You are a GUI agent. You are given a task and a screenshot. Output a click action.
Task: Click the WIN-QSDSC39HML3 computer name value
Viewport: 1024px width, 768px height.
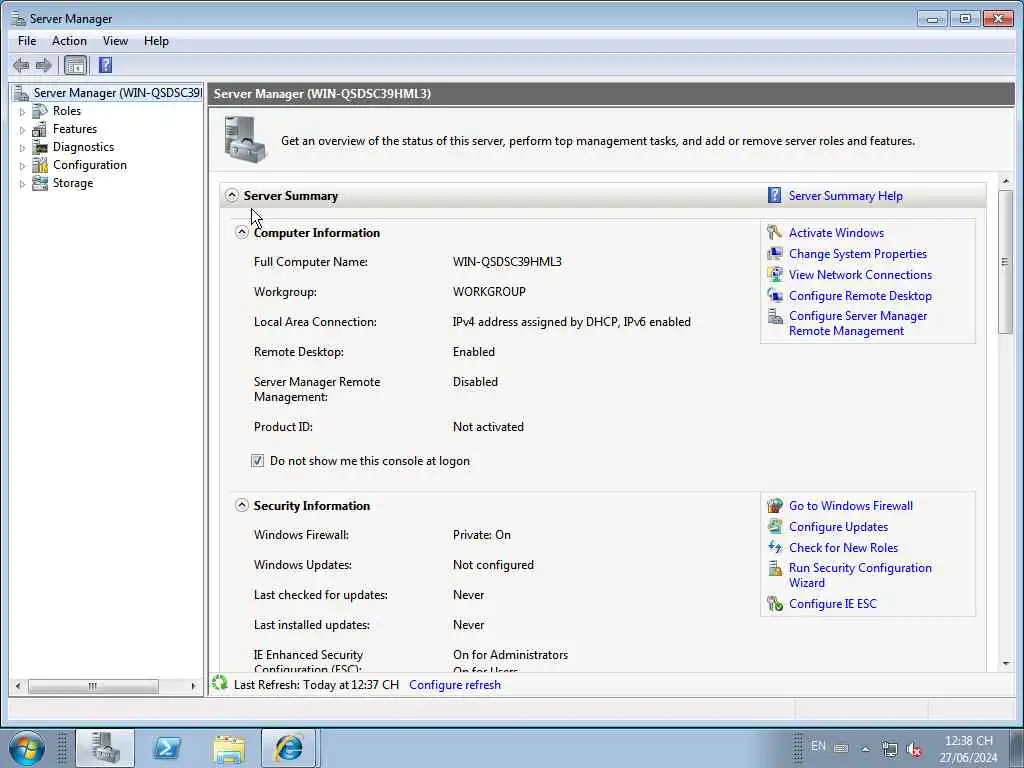(x=507, y=261)
